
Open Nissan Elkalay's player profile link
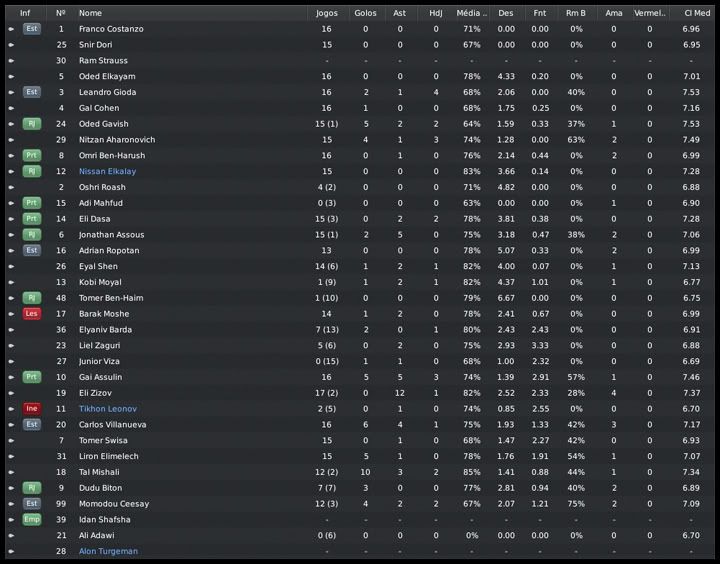(x=107, y=172)
